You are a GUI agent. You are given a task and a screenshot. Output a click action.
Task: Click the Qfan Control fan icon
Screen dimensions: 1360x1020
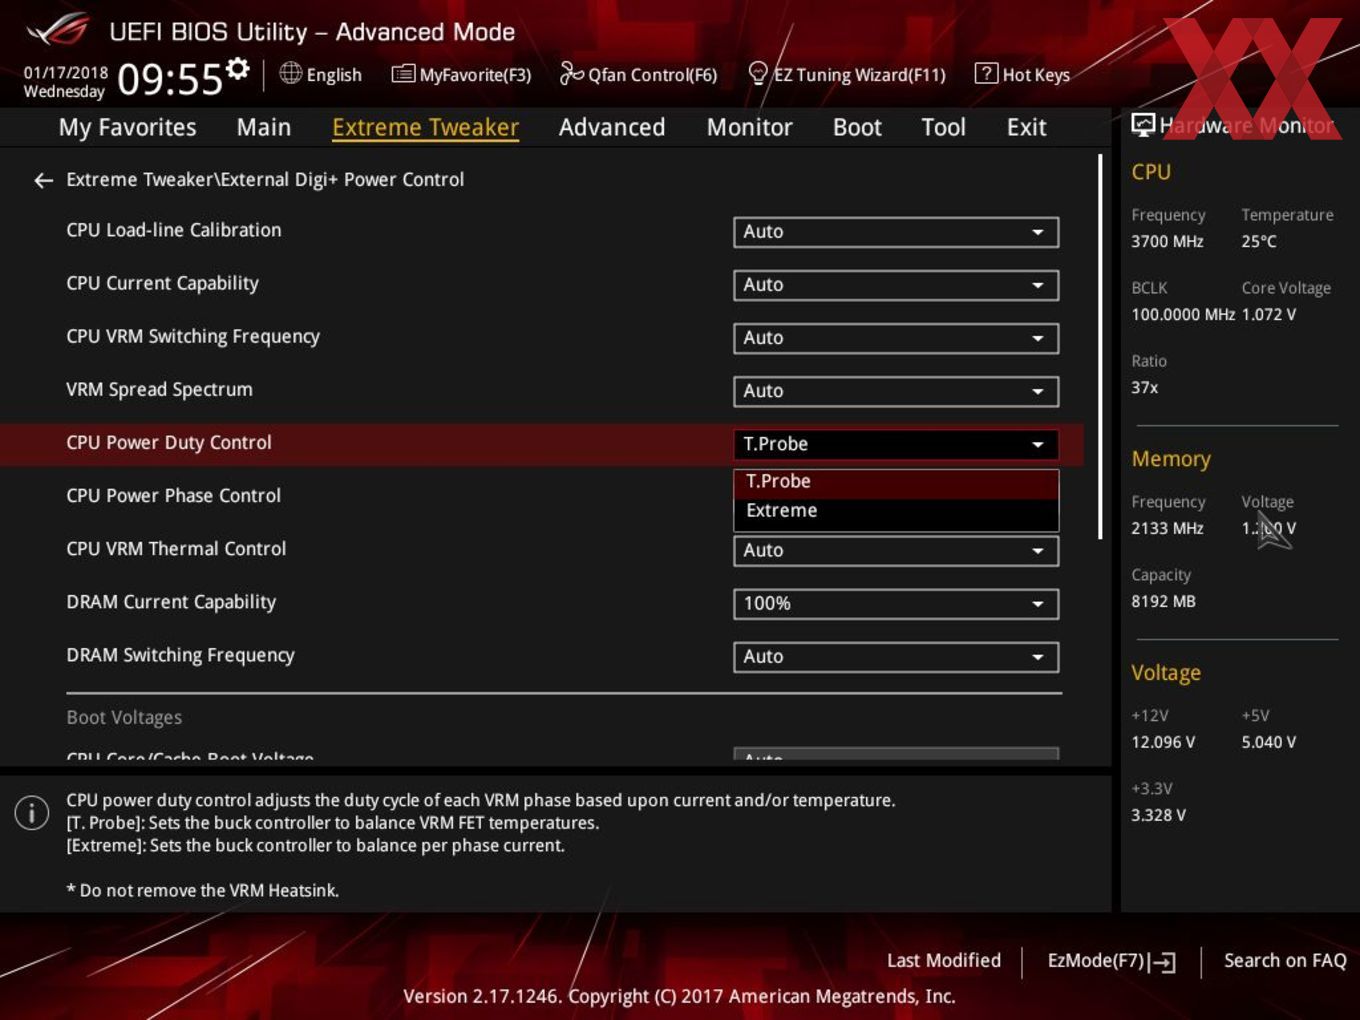coord(571,73)
